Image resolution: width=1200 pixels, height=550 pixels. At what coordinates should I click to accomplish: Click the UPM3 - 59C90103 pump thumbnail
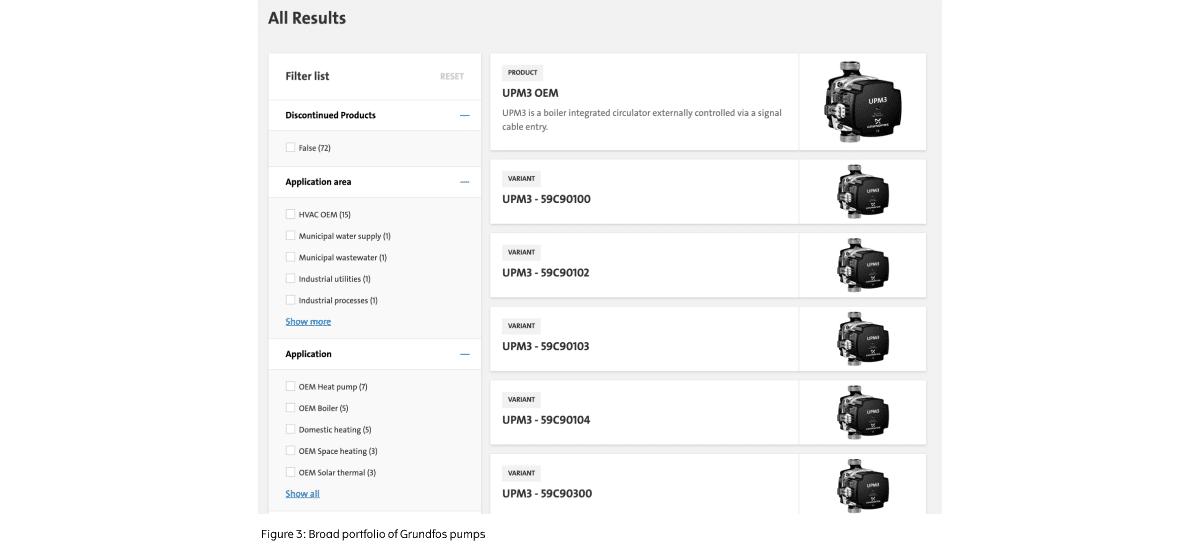pyautogui.click(x=862, y=339)
